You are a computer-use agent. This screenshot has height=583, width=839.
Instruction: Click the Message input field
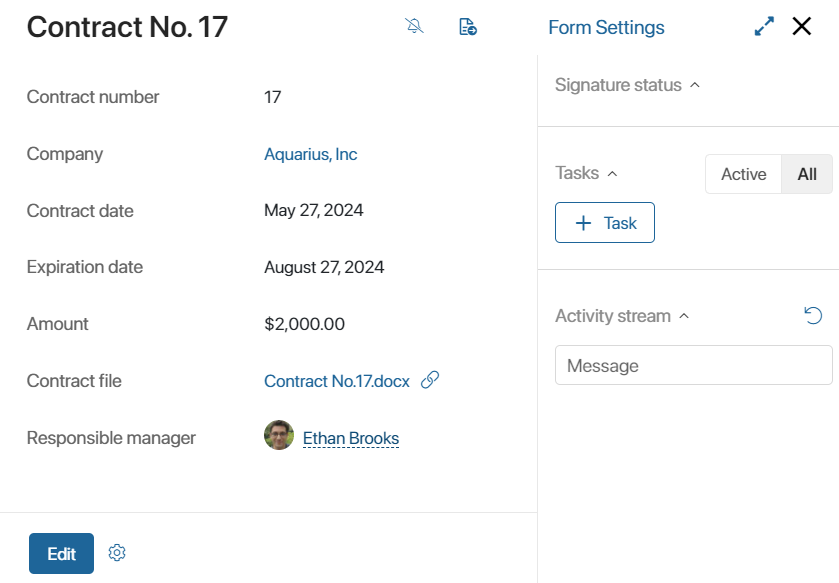[x=693, y=365]
